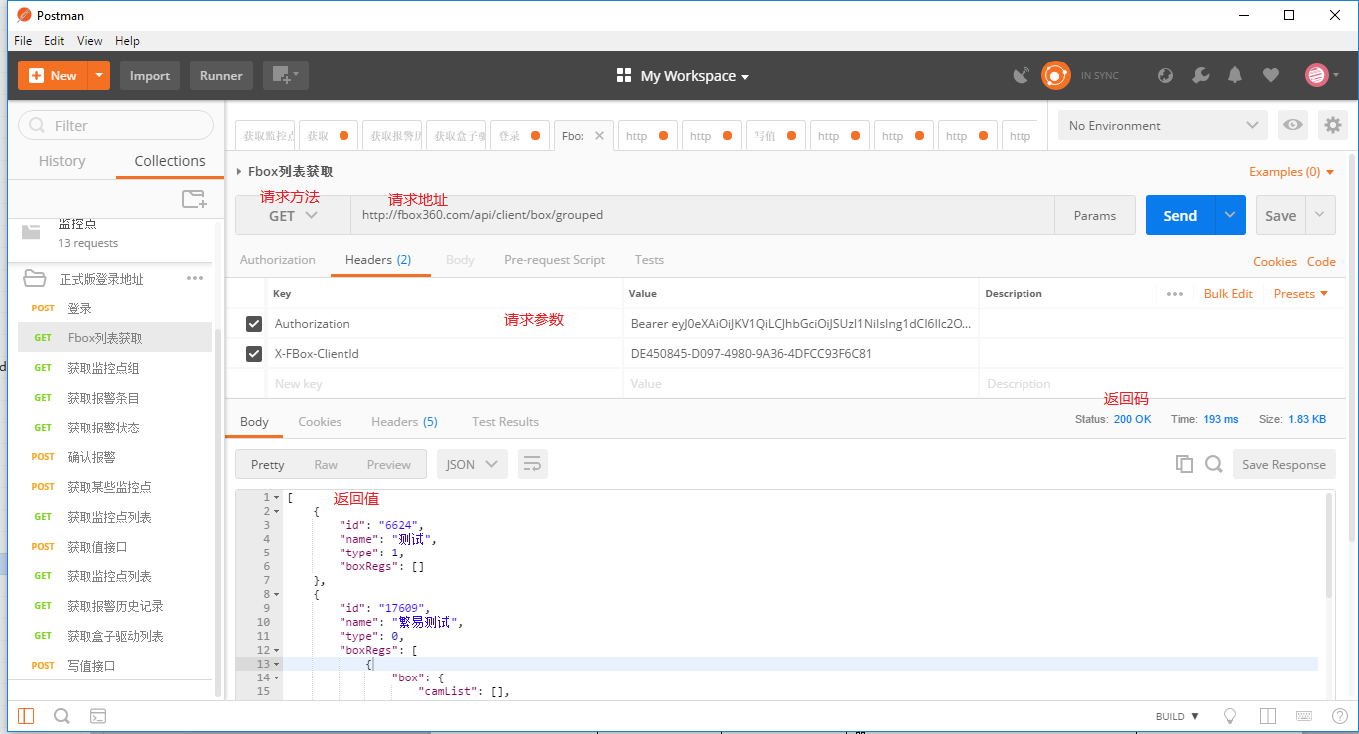1359x734 pixels.
Task: Click the notifications bell icon
Action: pos(1235,75)
